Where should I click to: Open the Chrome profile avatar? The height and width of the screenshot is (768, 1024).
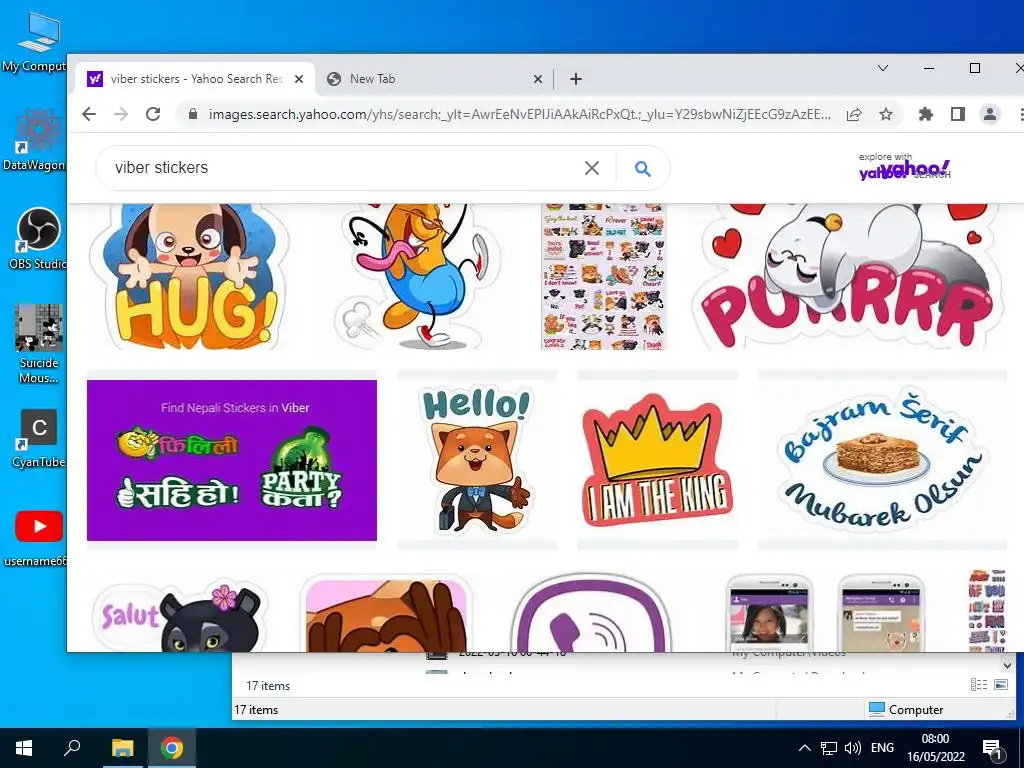pos(990,114)
